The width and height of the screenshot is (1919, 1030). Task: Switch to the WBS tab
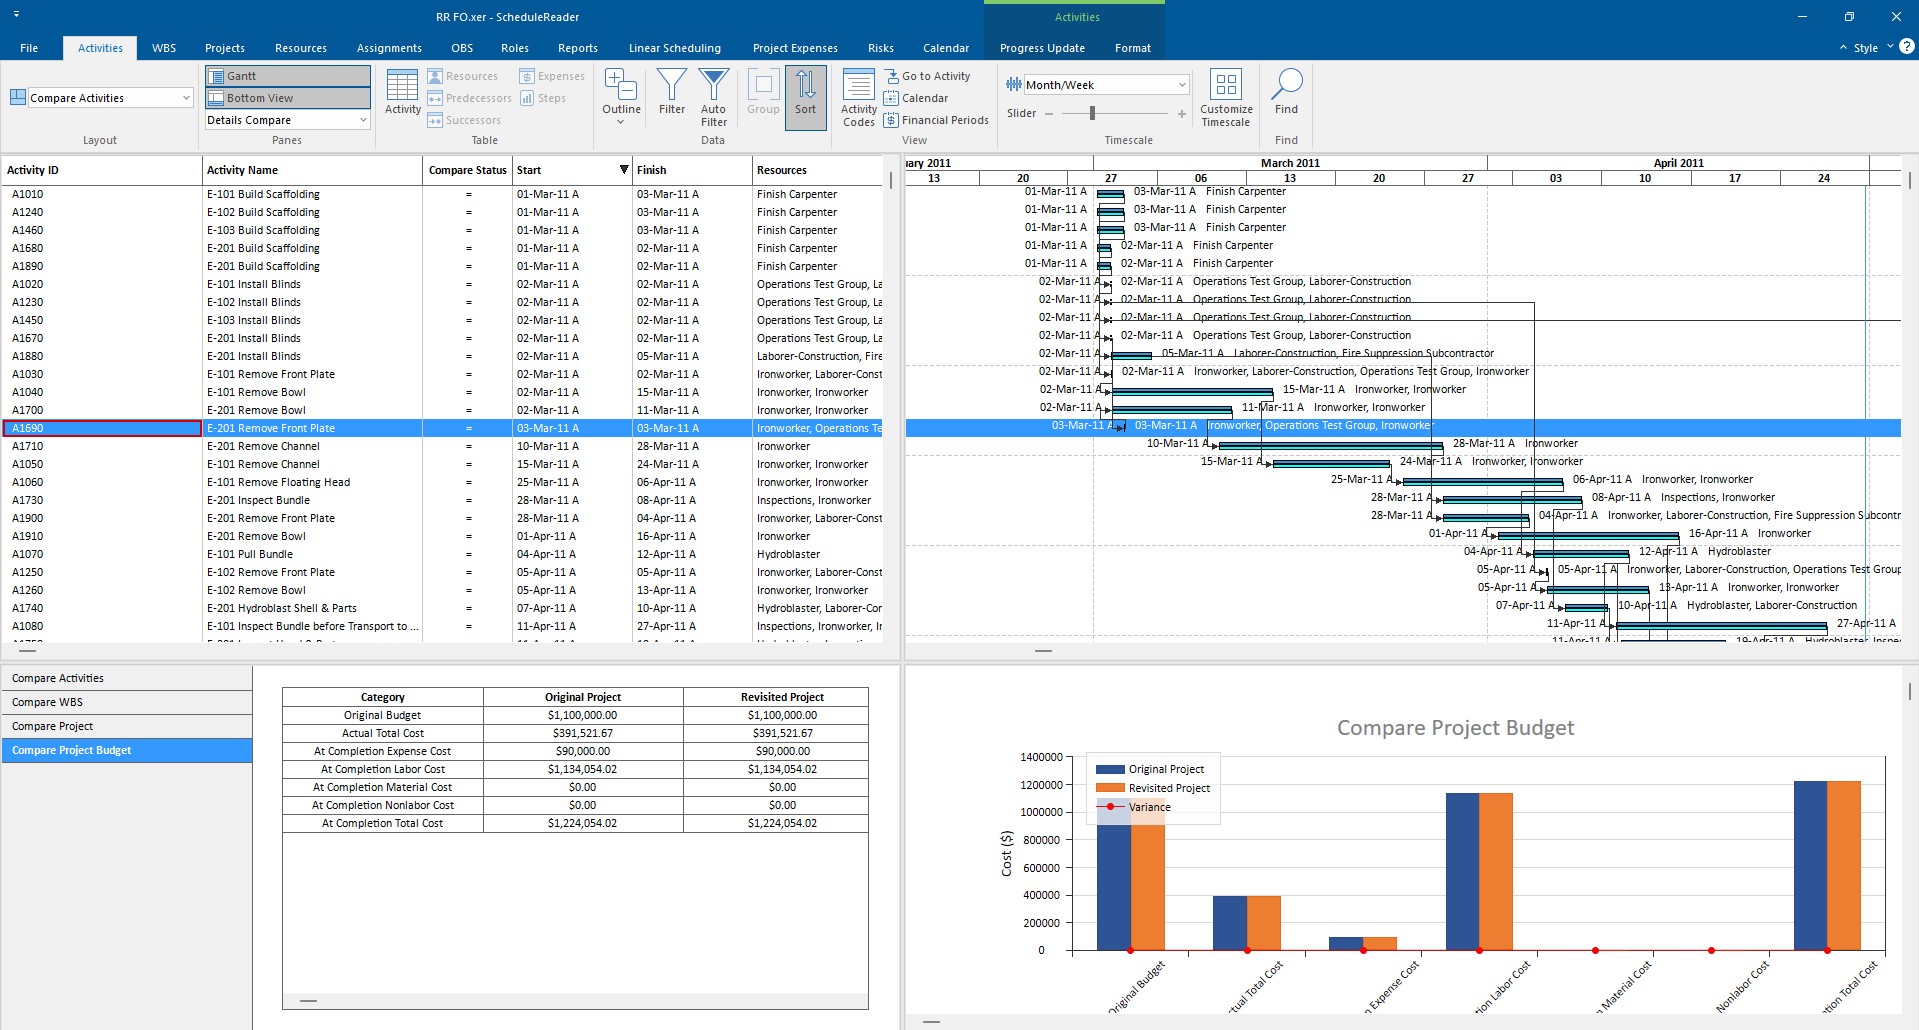click(x=164, y=48)
